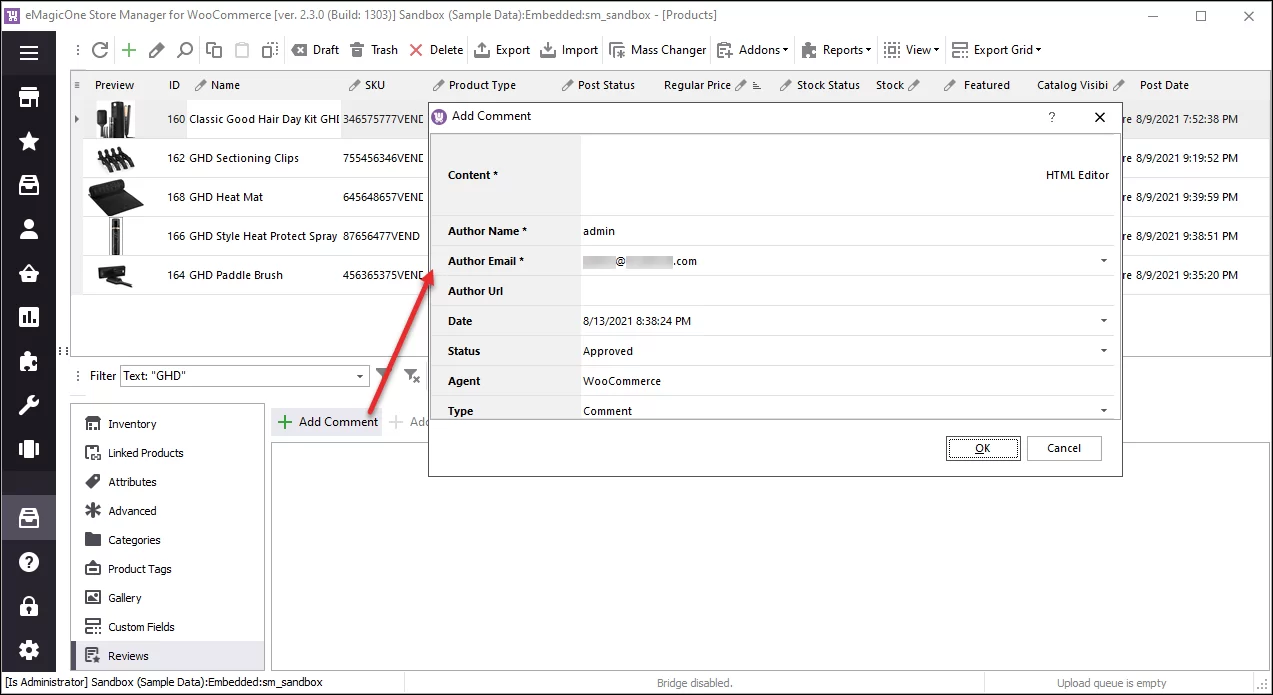1273x695 pixels.
Task: Open the HTML Editor for comment content
Action: (x=1077, y=174)
